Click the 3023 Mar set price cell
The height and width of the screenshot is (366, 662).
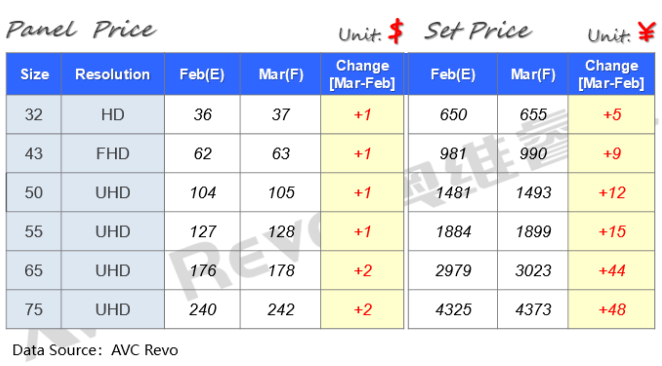[x=533, y=270]
